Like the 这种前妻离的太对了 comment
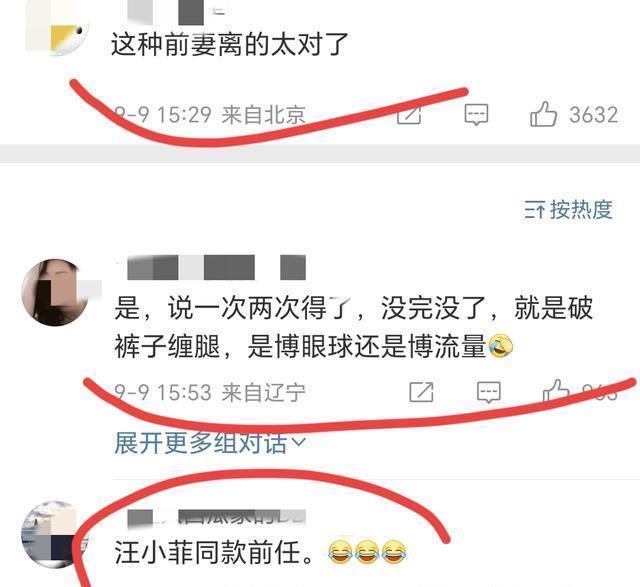The image size is (640, 587). tap(543, 114)
